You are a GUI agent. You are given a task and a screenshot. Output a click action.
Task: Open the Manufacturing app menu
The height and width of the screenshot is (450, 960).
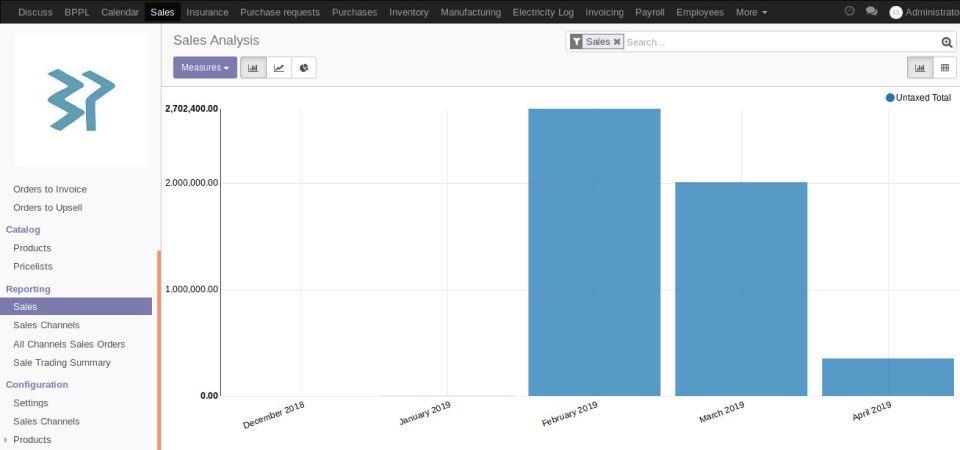[x=470, y=12]
